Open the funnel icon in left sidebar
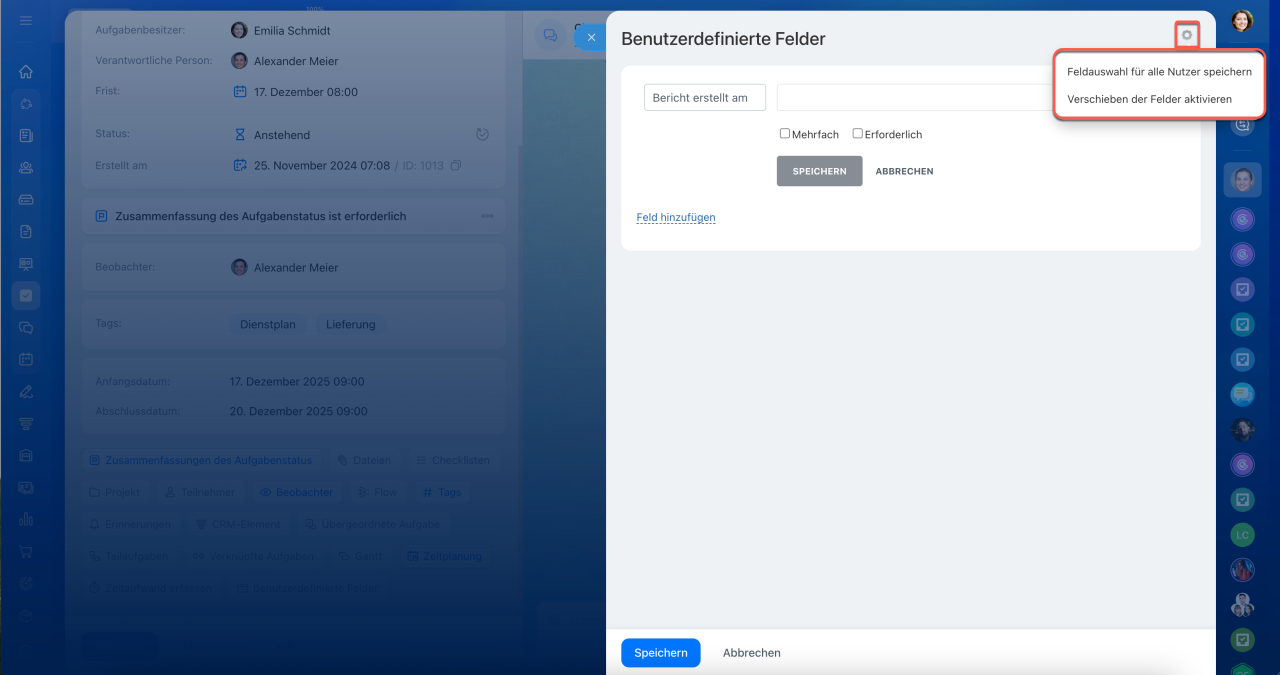 (x=26, y=423)
